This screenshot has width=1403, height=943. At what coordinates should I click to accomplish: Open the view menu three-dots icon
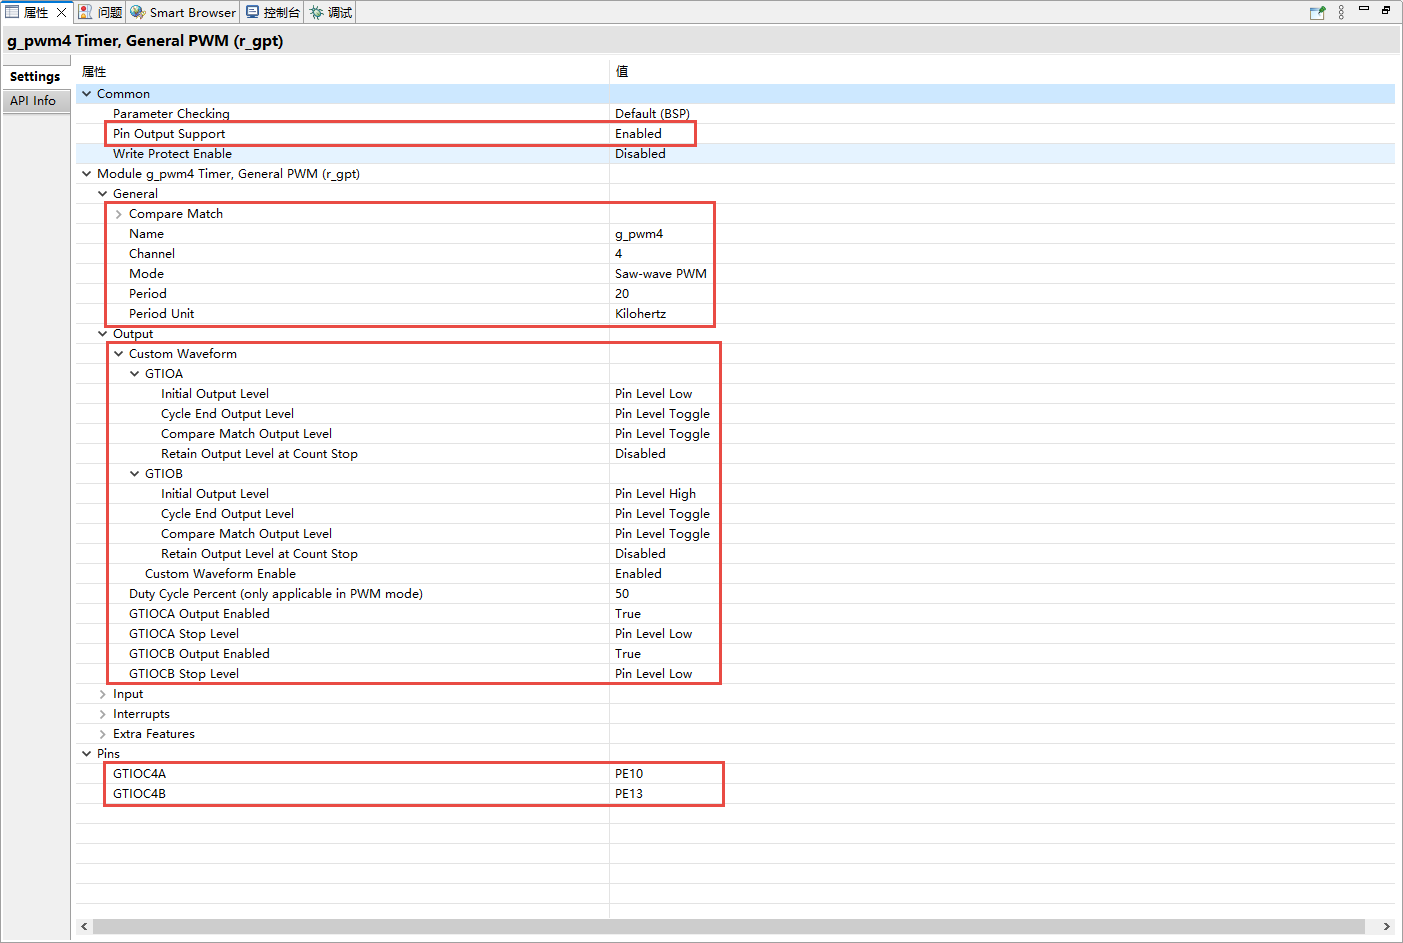pos(1341,12)
